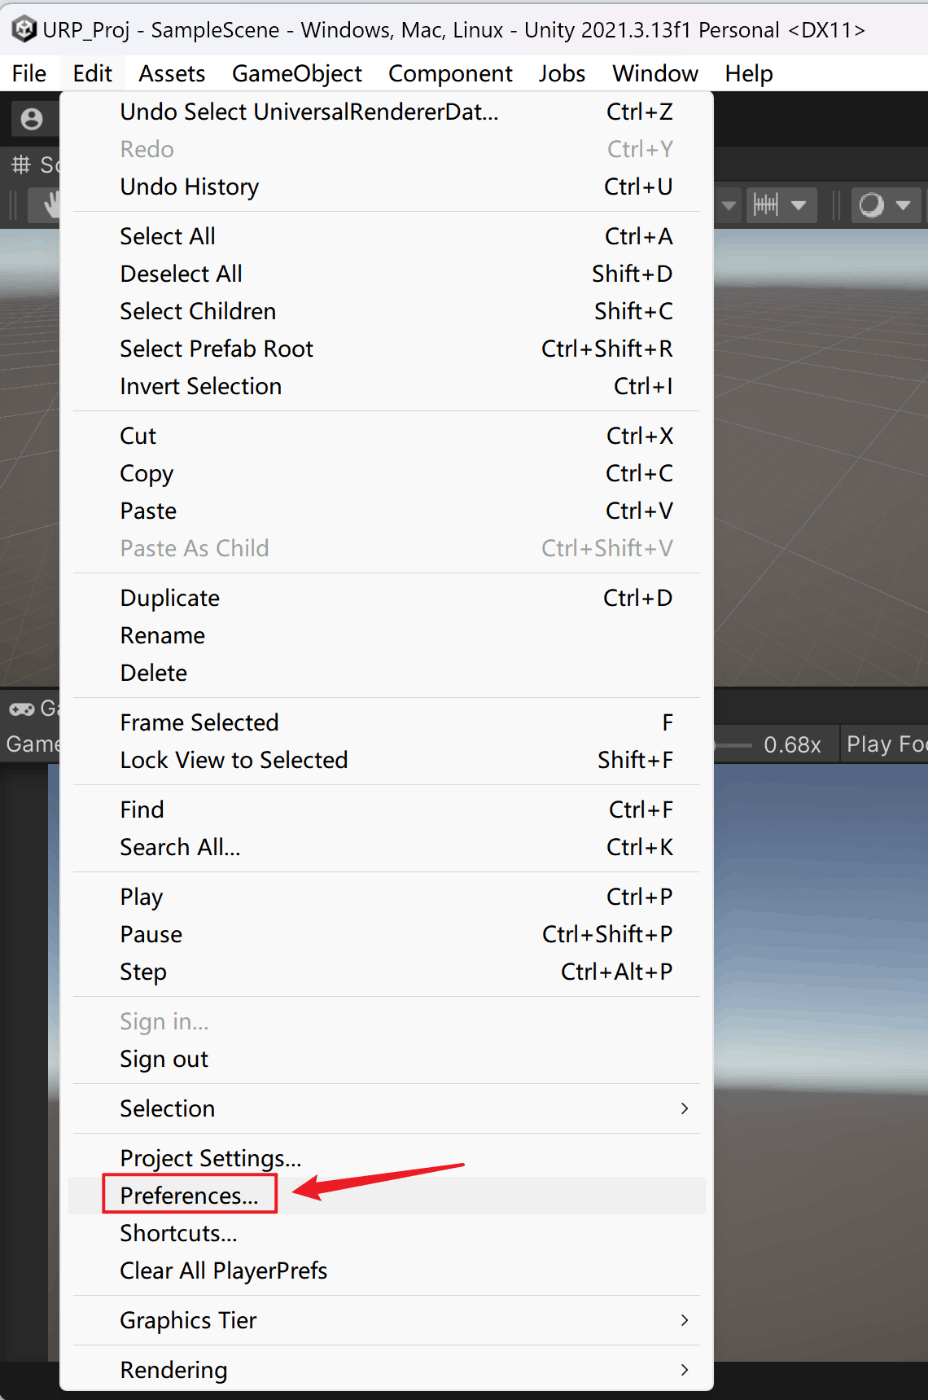928x1400 pixels.
Task: Click the Scene tab grid icon
Action: tap(21, 164)
